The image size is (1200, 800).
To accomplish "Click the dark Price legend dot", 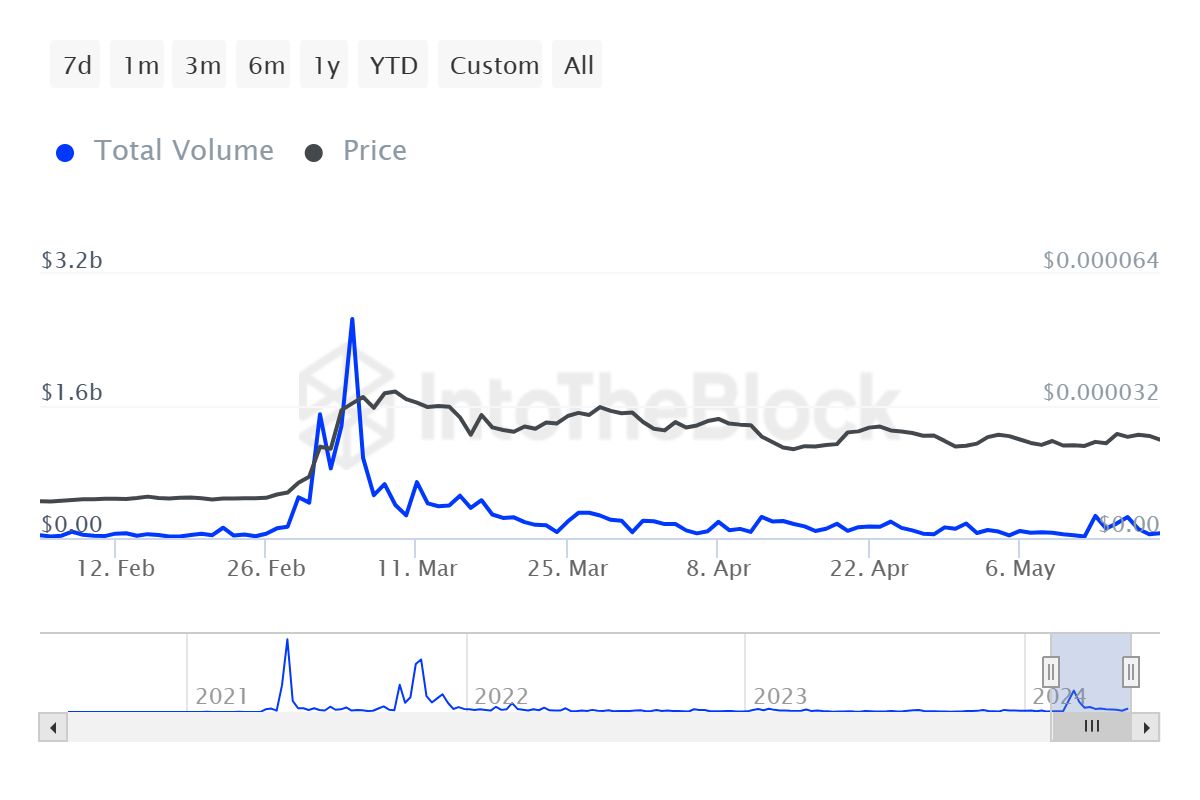I will (x=314, y=153).
